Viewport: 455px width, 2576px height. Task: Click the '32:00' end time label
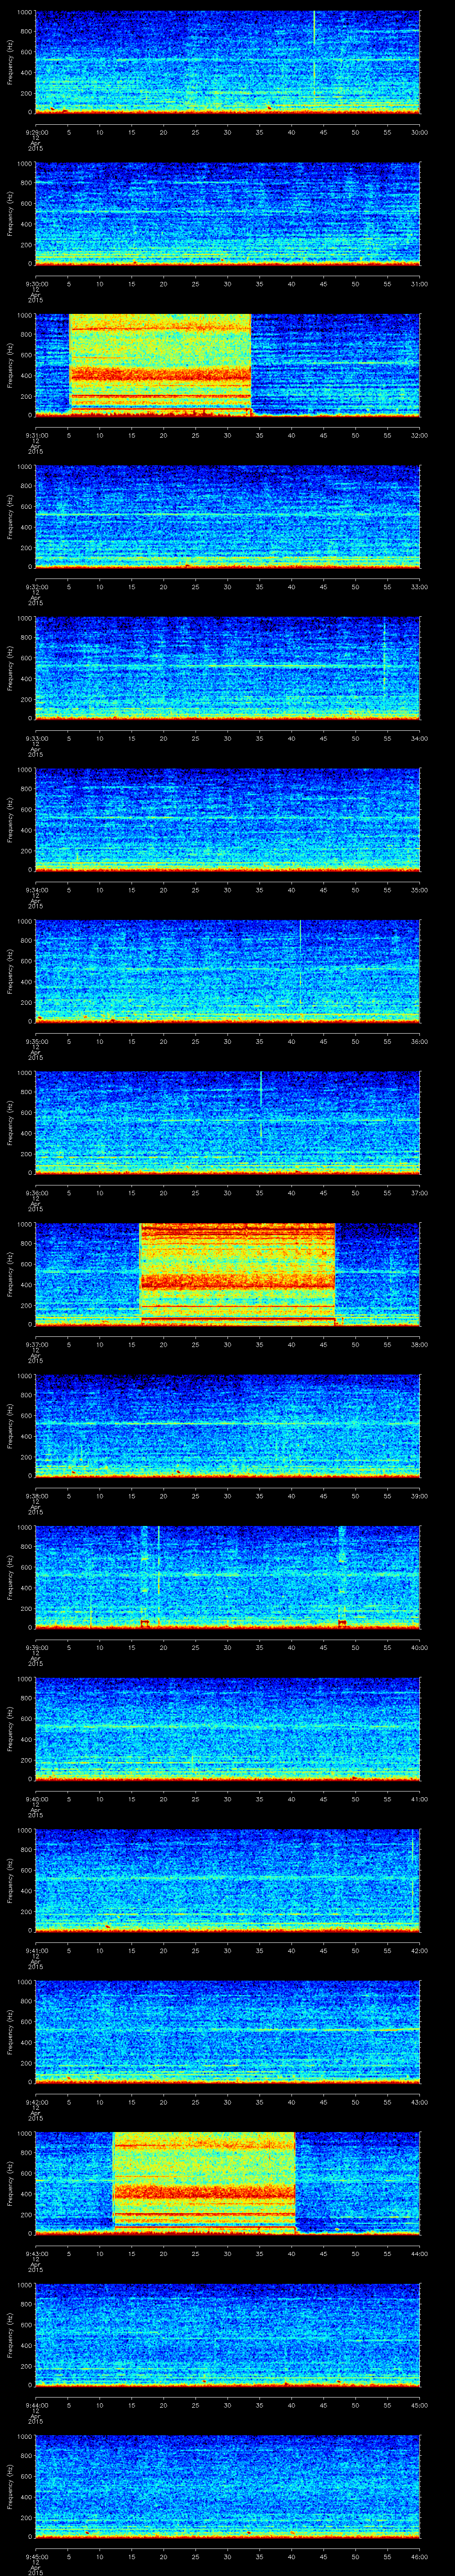tap(420, 435)
